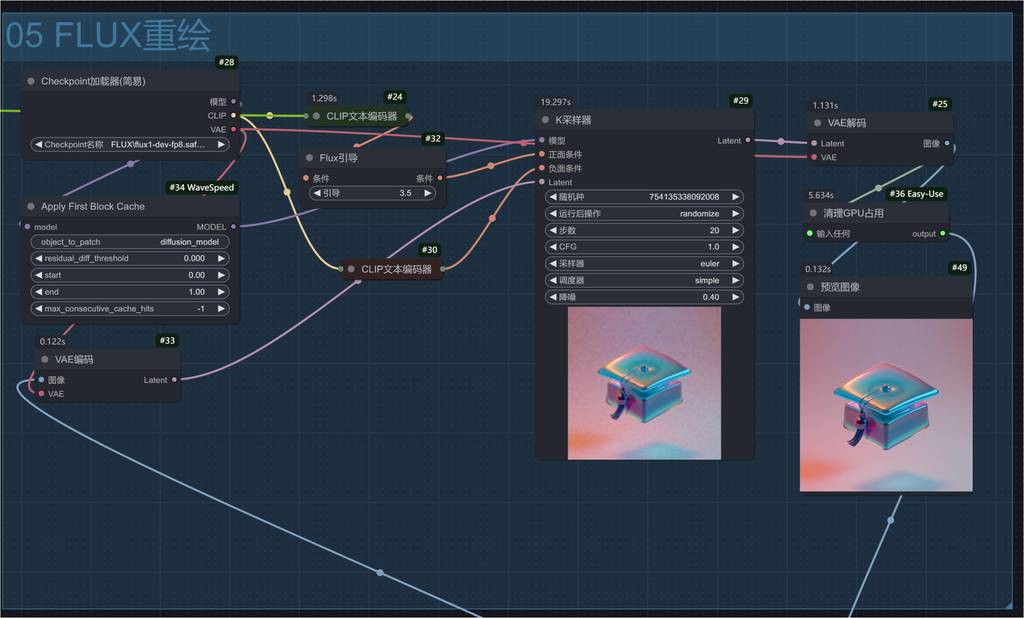Collapse the K采样器 node using its title dot

click(x=545, y=119)
